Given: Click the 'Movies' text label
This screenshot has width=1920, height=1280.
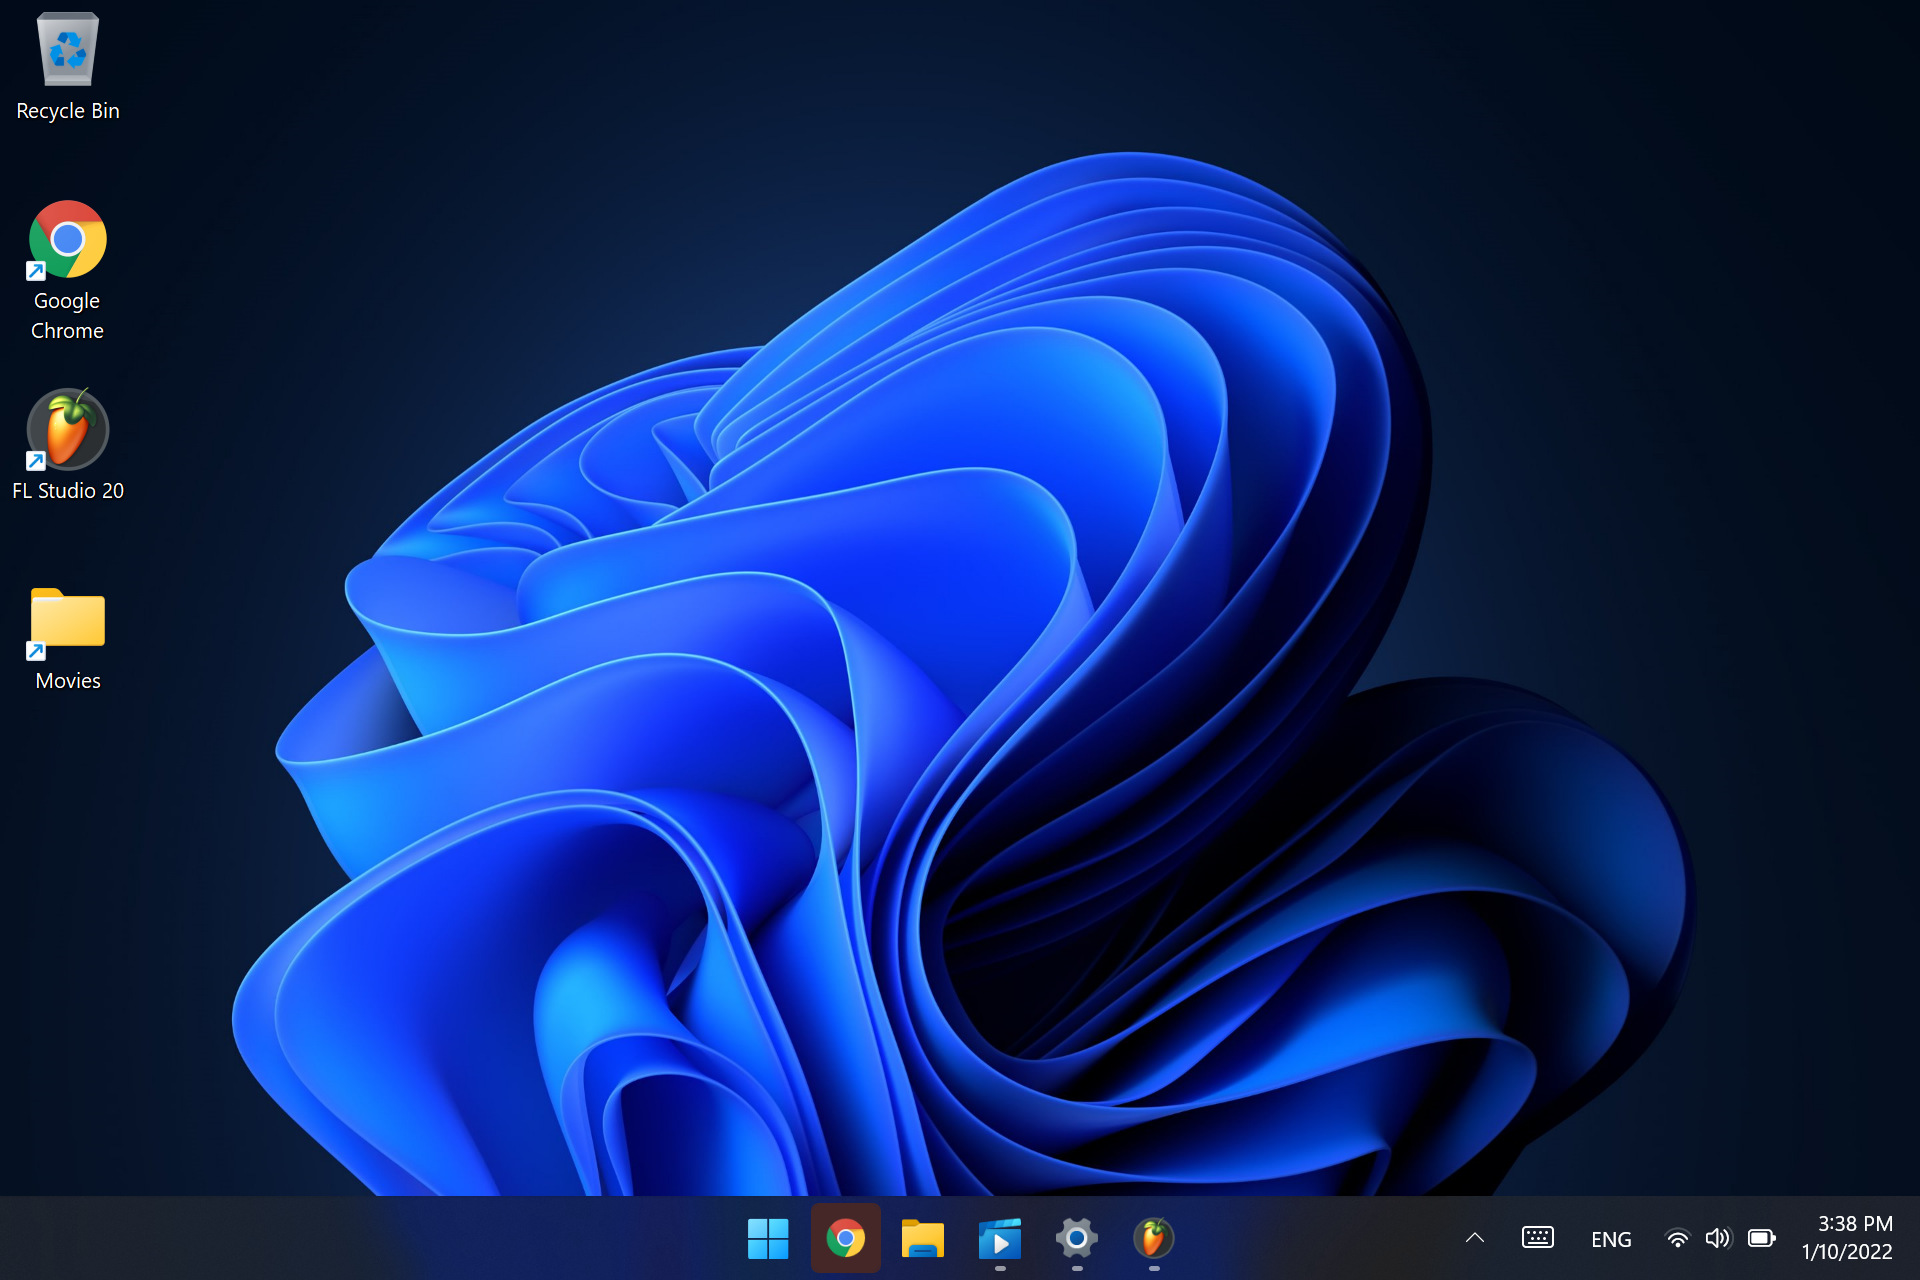Looking at the screenshot, I should point(68,681).
